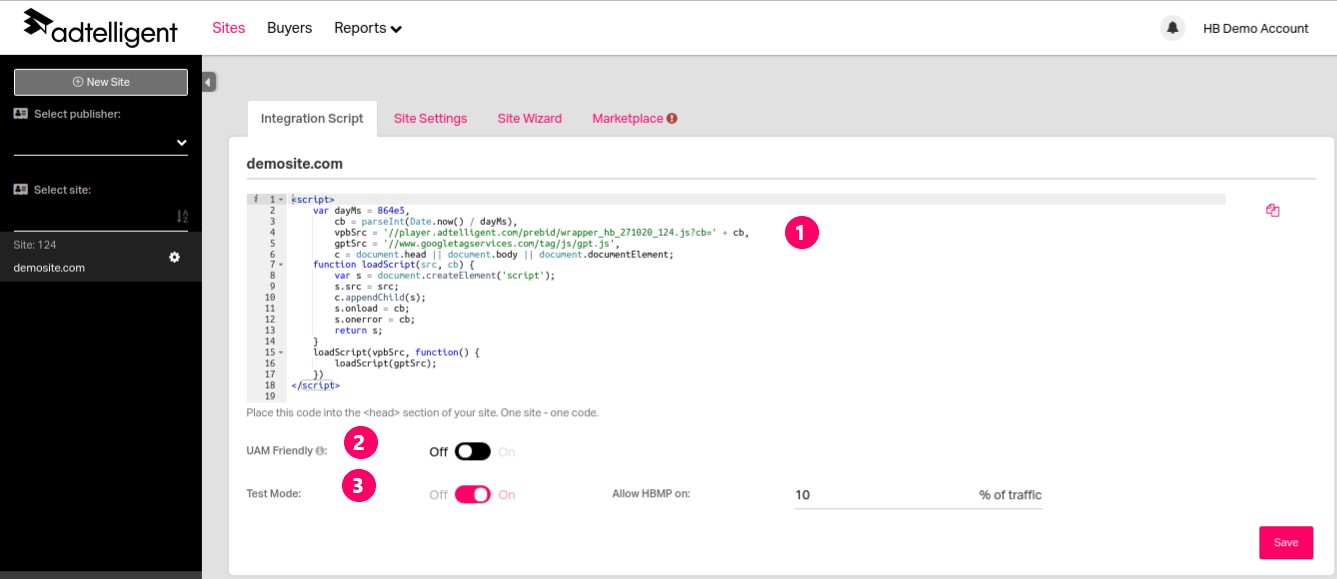Go to Sites in top navigation

pos(228,28)
